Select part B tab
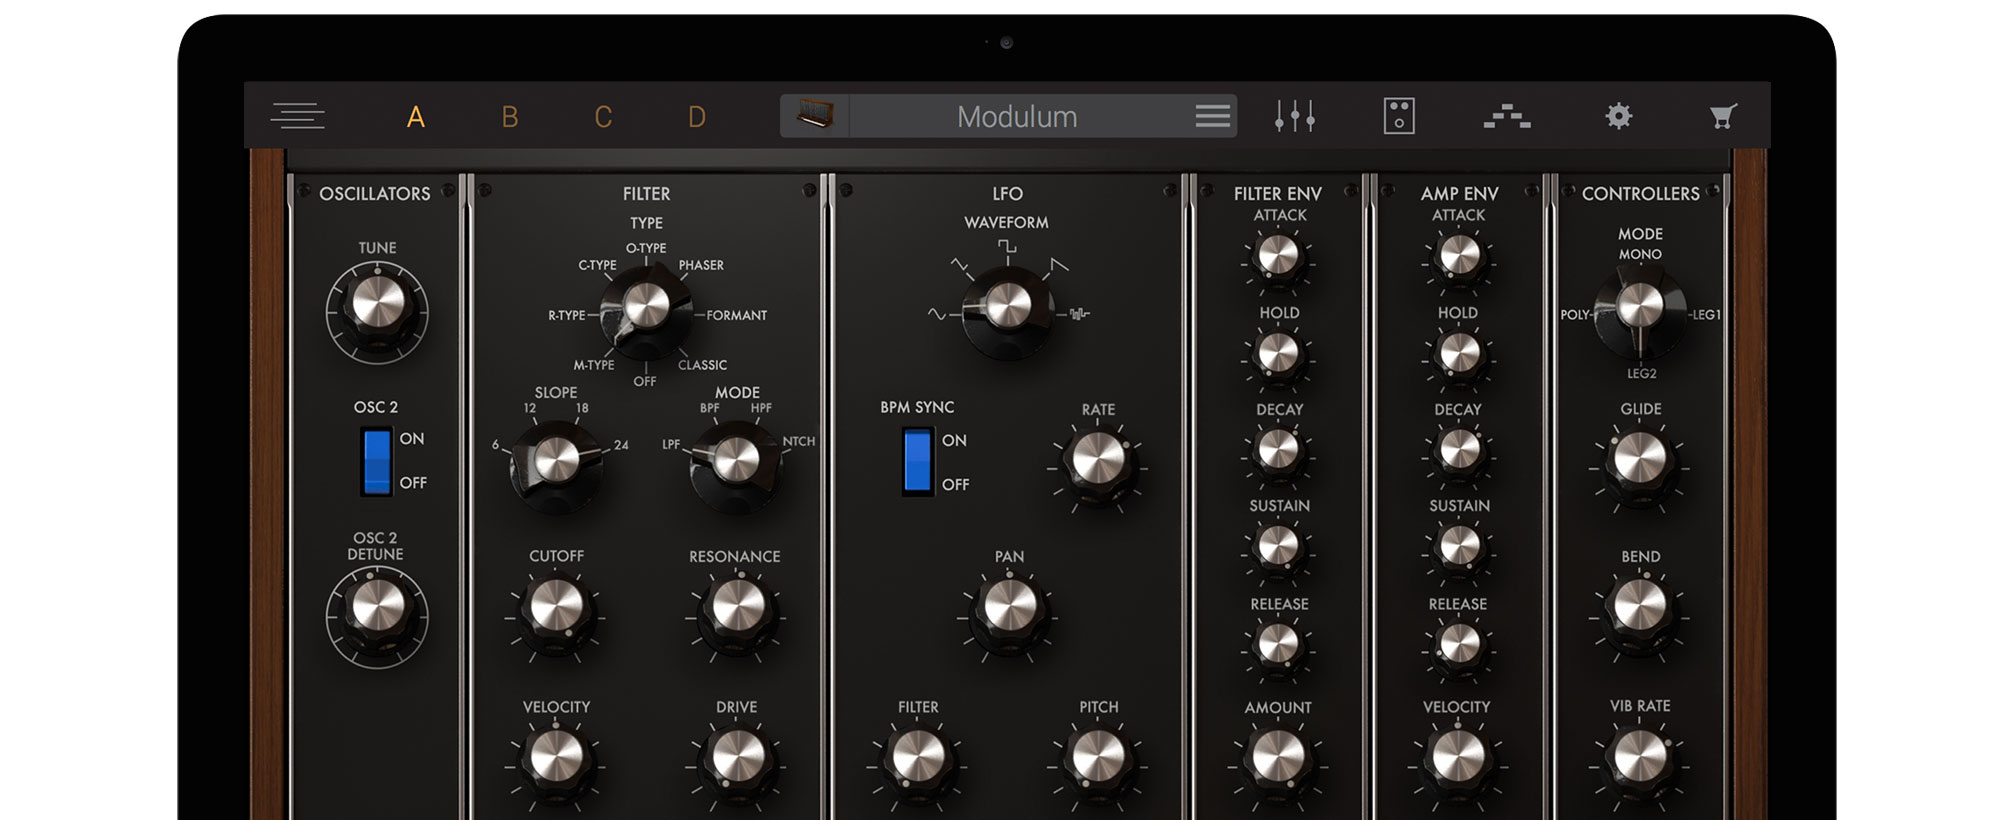The image size is (2000, 820). pyautogui.click(x=510, y=117)
